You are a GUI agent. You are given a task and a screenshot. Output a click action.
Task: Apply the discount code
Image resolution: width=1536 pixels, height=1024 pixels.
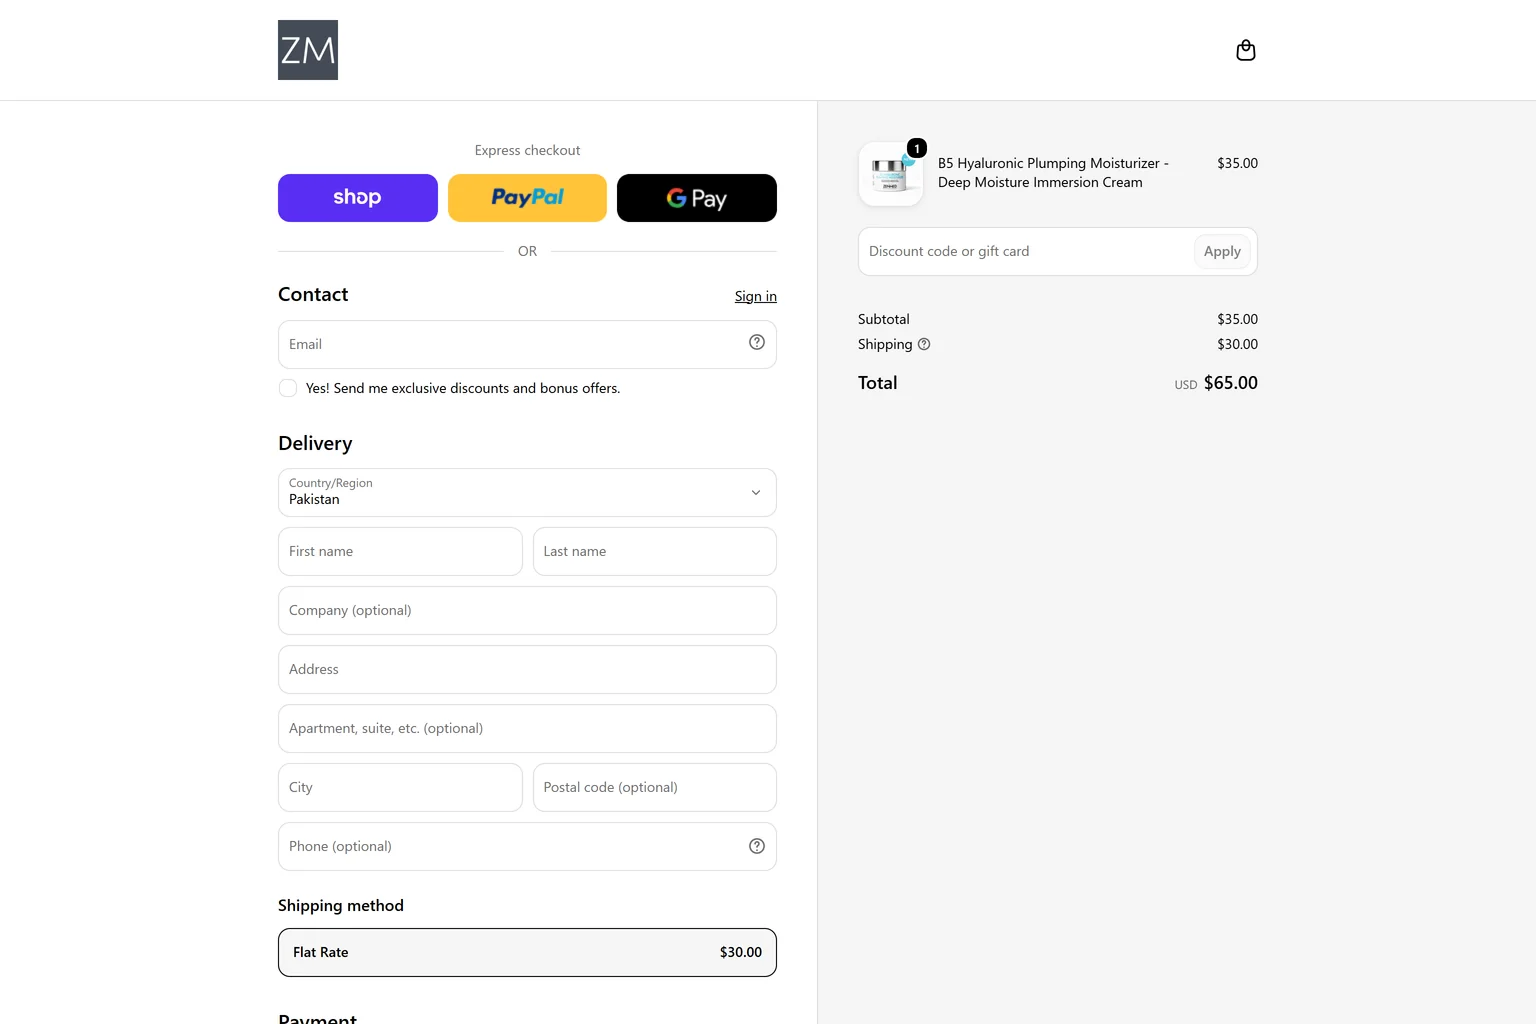point(1222,252)
